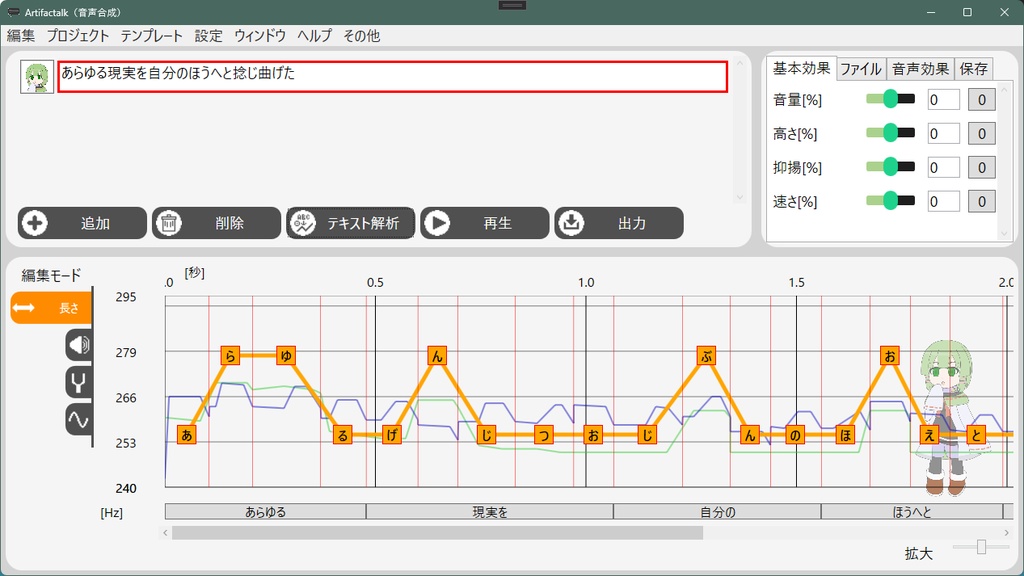The width and height of the screenshot is (1024, 576).
Task: Open the プロジェクト menu
Action: click(x=78, y=36)
